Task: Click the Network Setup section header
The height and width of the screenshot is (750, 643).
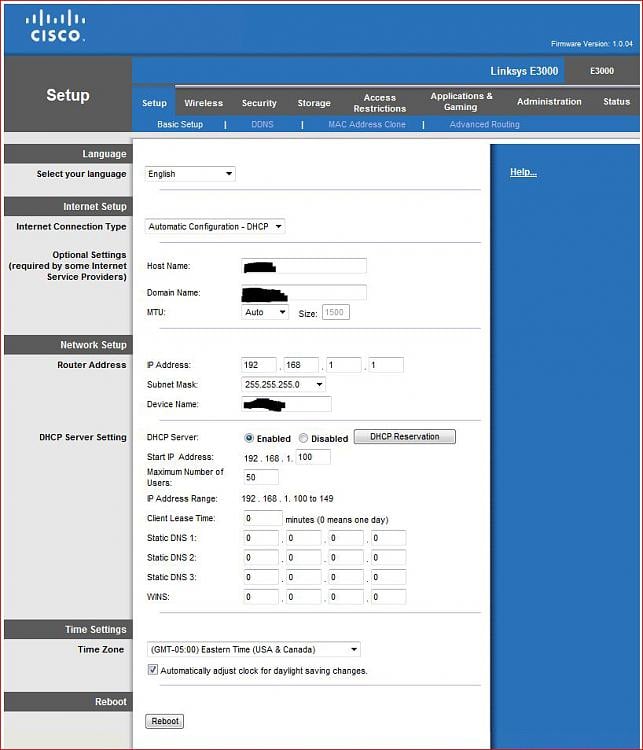Action: [68, 345]
